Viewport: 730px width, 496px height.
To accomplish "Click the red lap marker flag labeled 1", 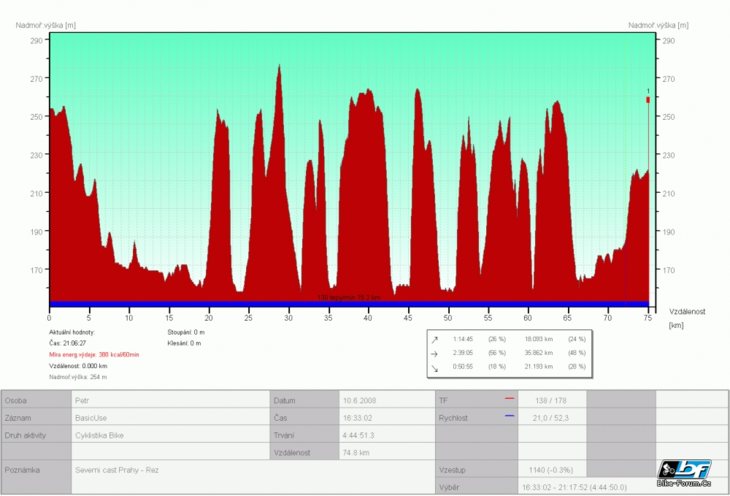I will coord(648,99).
